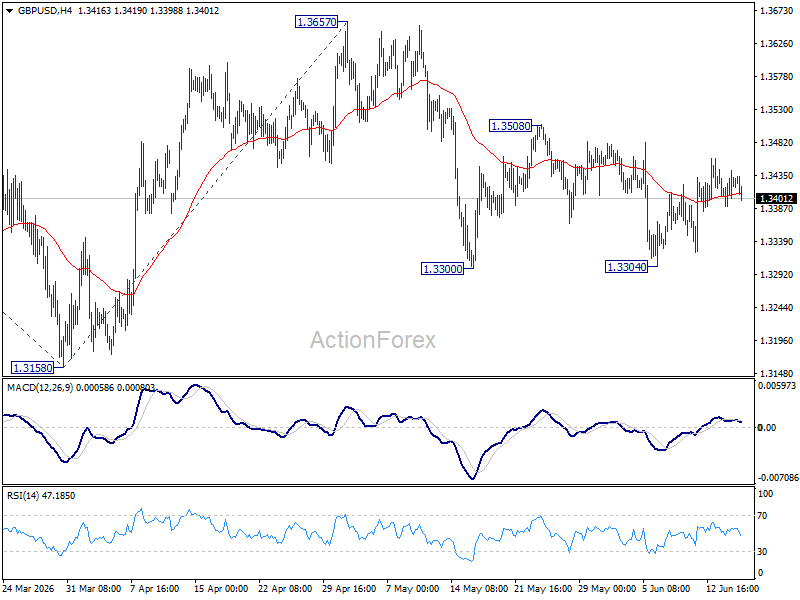Select the current price tag 1.34012
The image size is (800, 600).
click(776, 198)
